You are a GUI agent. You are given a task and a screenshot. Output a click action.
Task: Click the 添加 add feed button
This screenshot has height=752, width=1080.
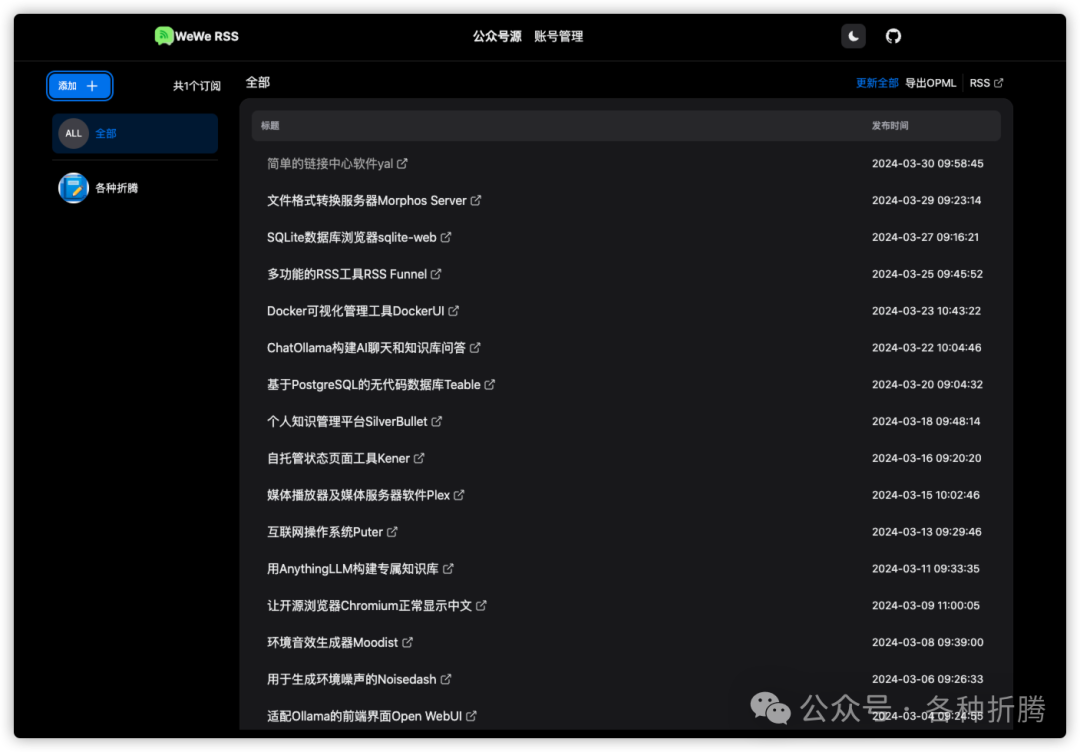pos(79,86)
